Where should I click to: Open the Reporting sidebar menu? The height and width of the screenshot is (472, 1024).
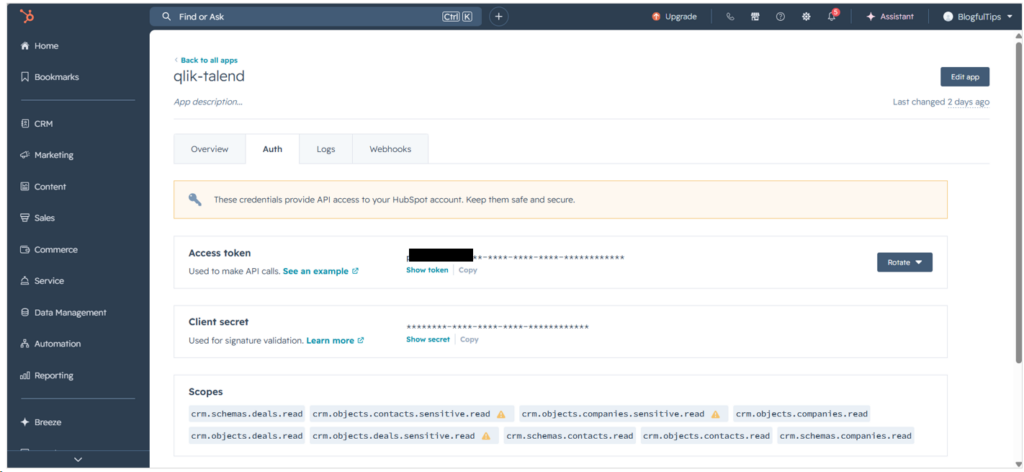tap(47, 375)
